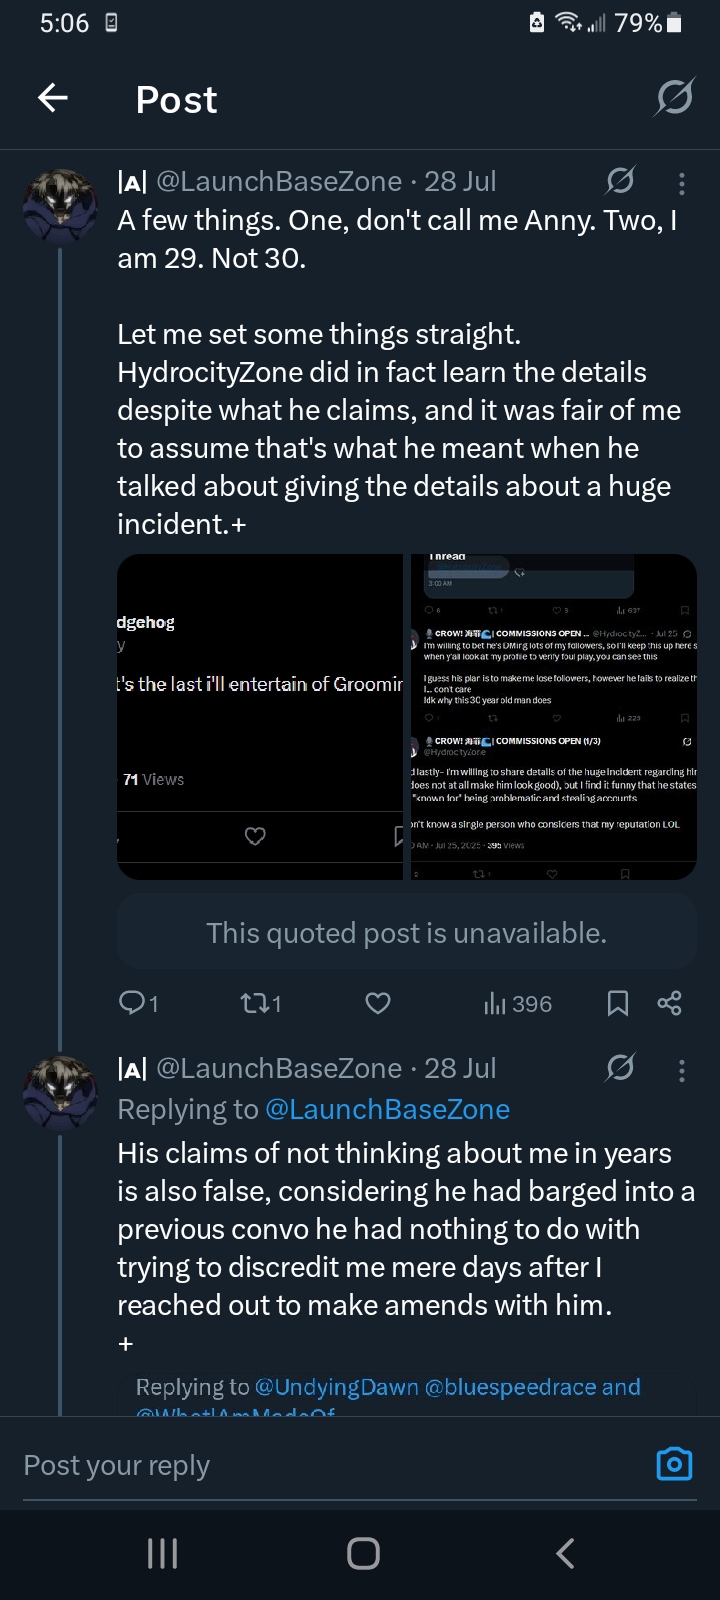Open the right attached screenshot image
This screenshot has height=1600, width=720.
click(553, 717)
